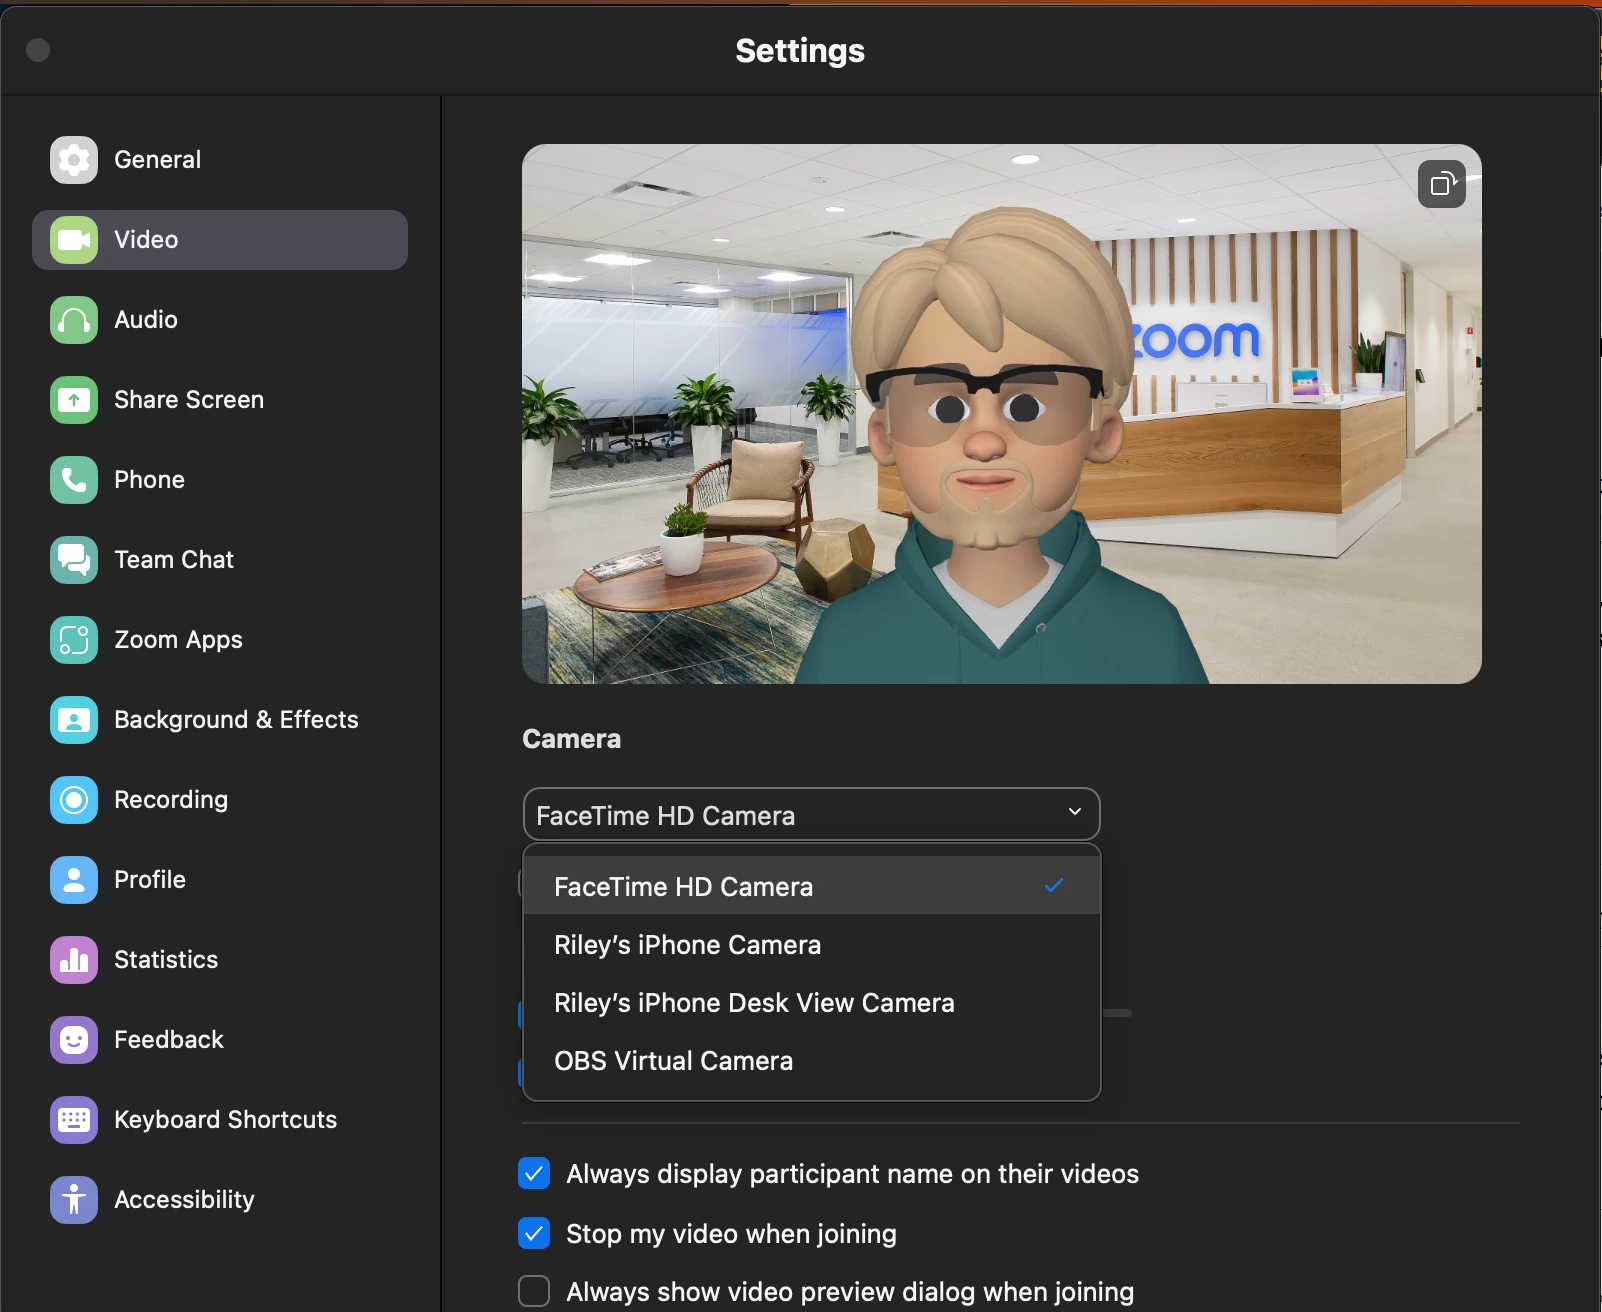Open the Feedback label in sidebar

(169, 1040)
